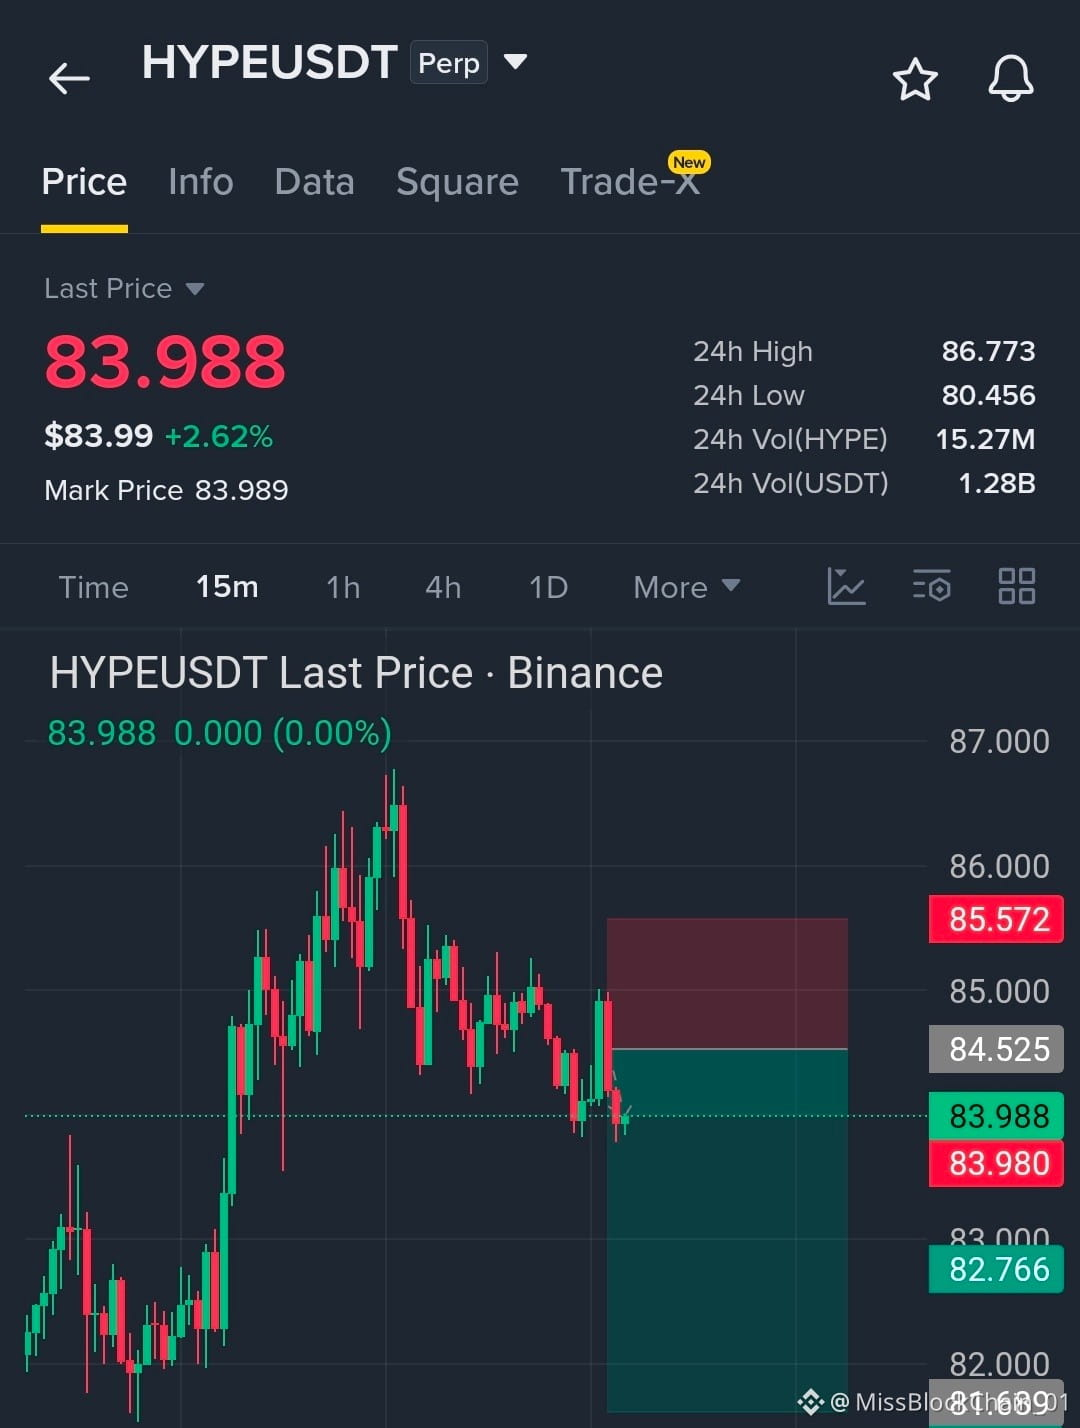
Task: Select the red 85.572 price label
Action: coord(996,919)
